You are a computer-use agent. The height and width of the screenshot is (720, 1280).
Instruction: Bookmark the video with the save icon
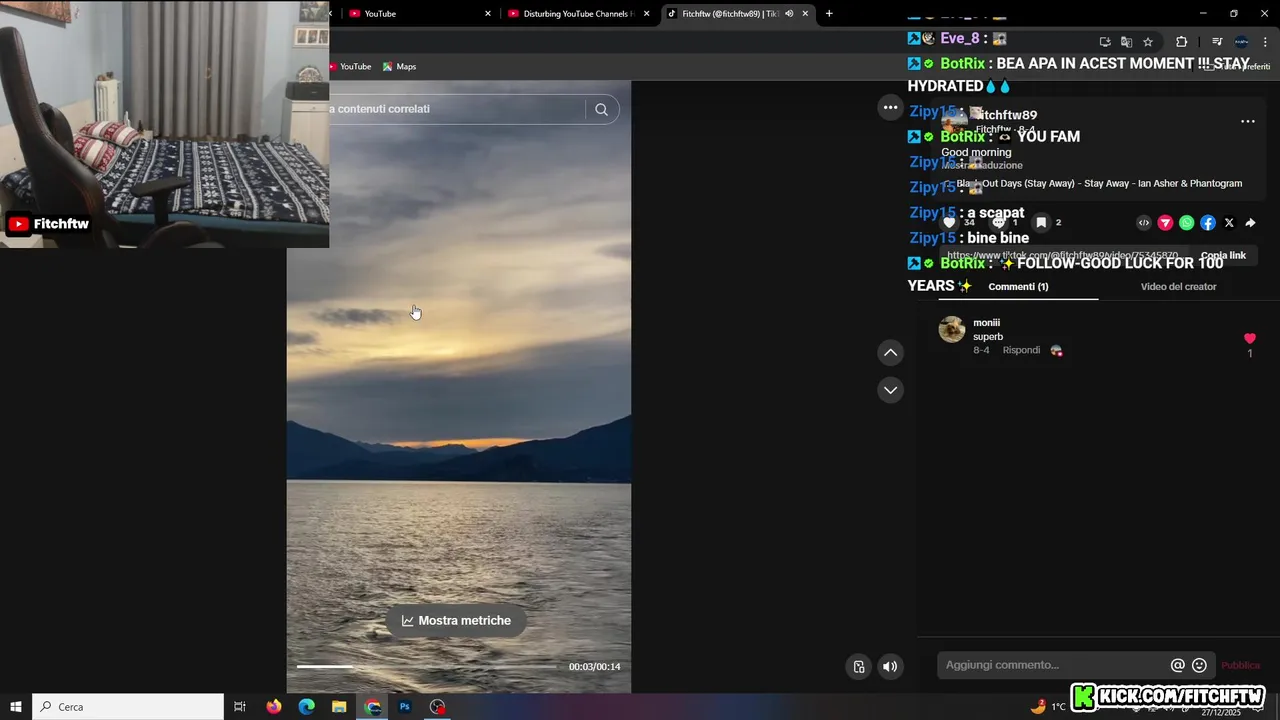[x=1041, y=223]
